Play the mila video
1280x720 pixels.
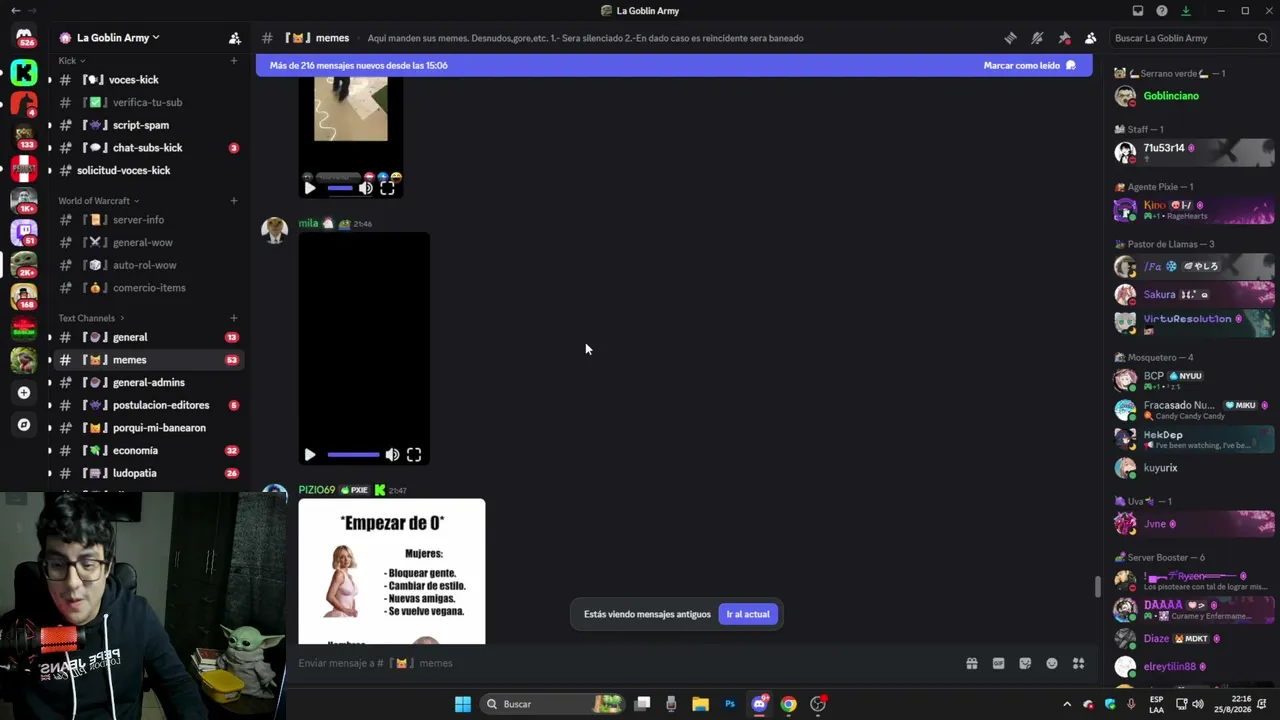[x=310, y=454]
